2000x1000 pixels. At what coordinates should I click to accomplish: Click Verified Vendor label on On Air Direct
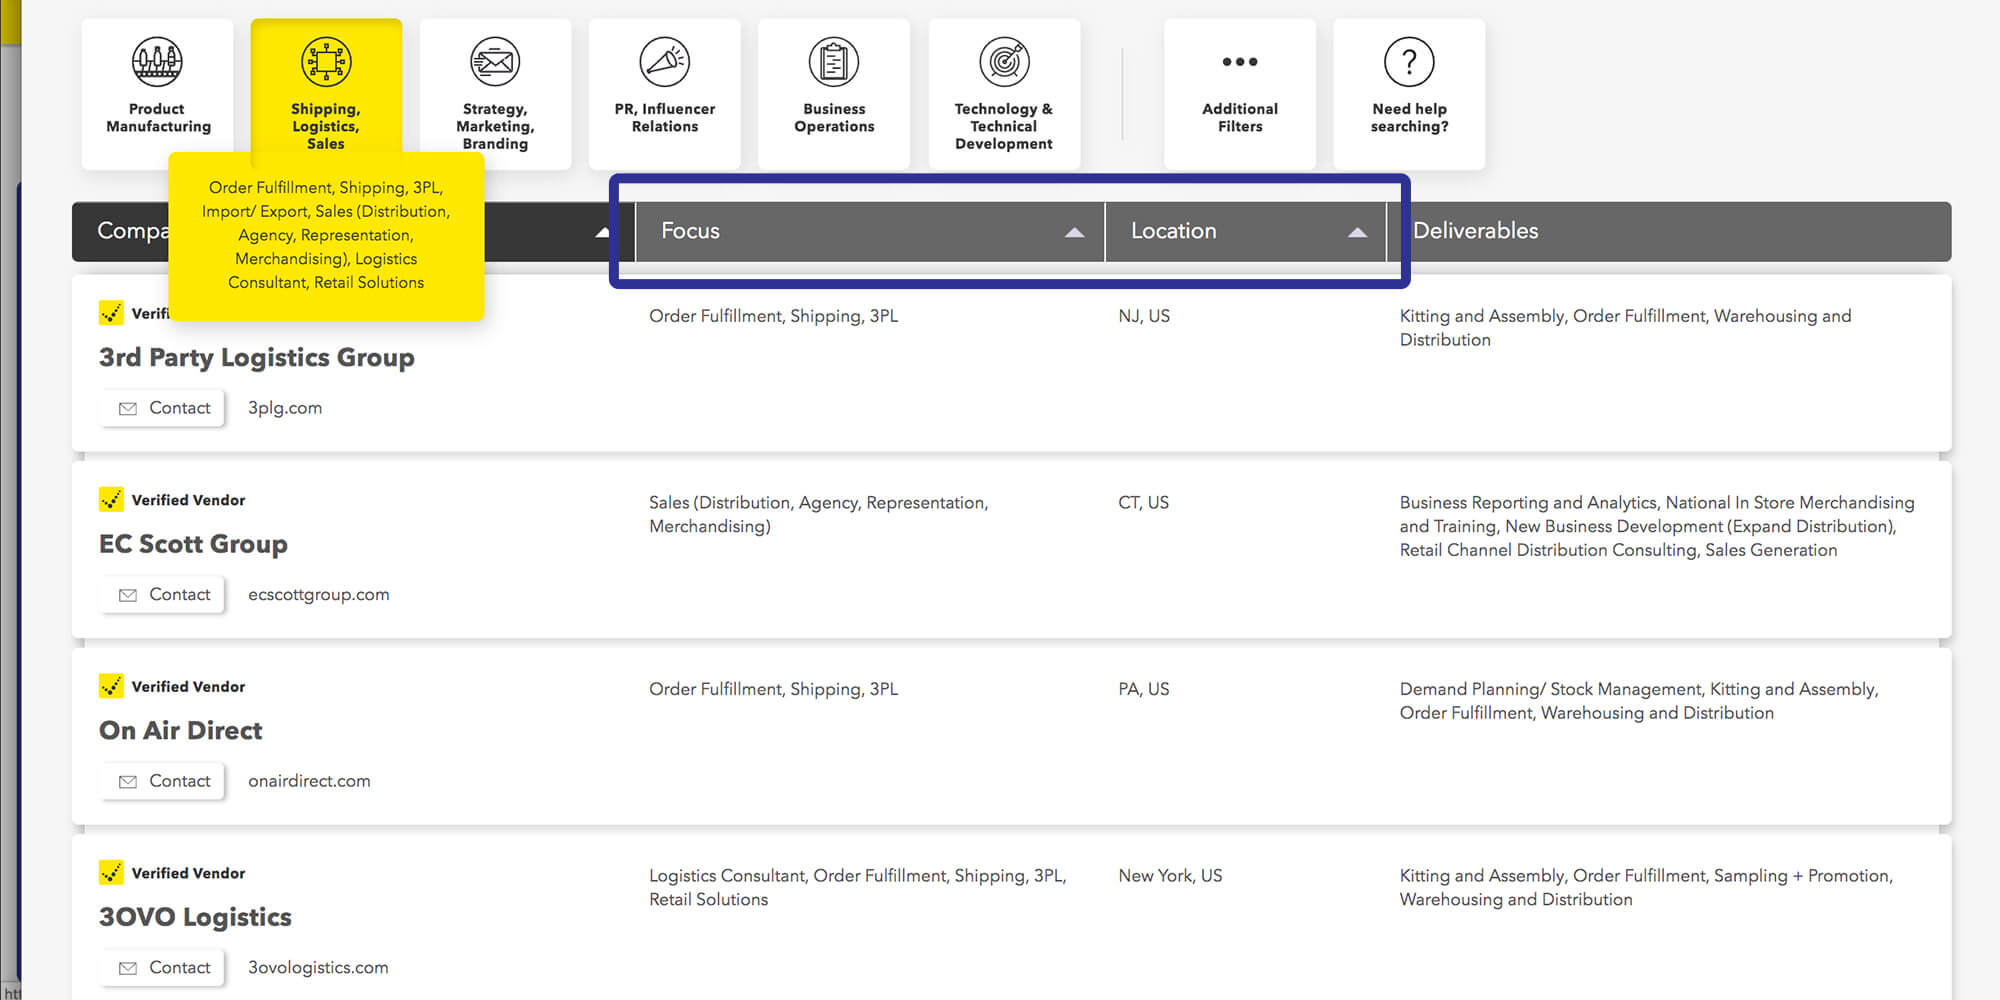(188, 687)
